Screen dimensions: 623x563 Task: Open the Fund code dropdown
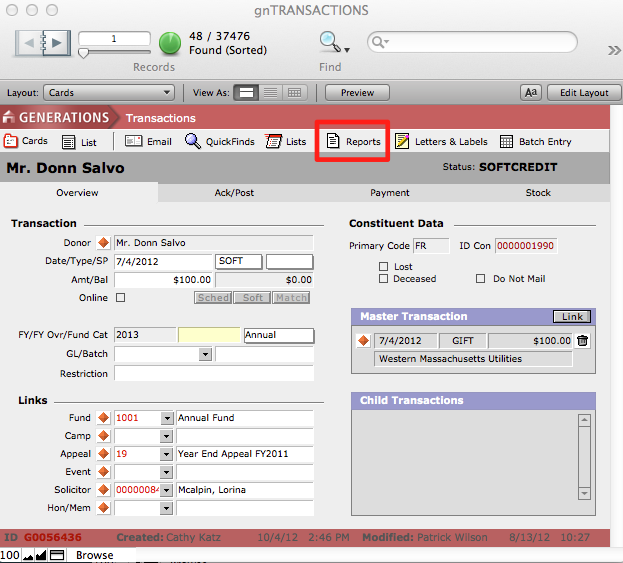(x=165, y=418)
